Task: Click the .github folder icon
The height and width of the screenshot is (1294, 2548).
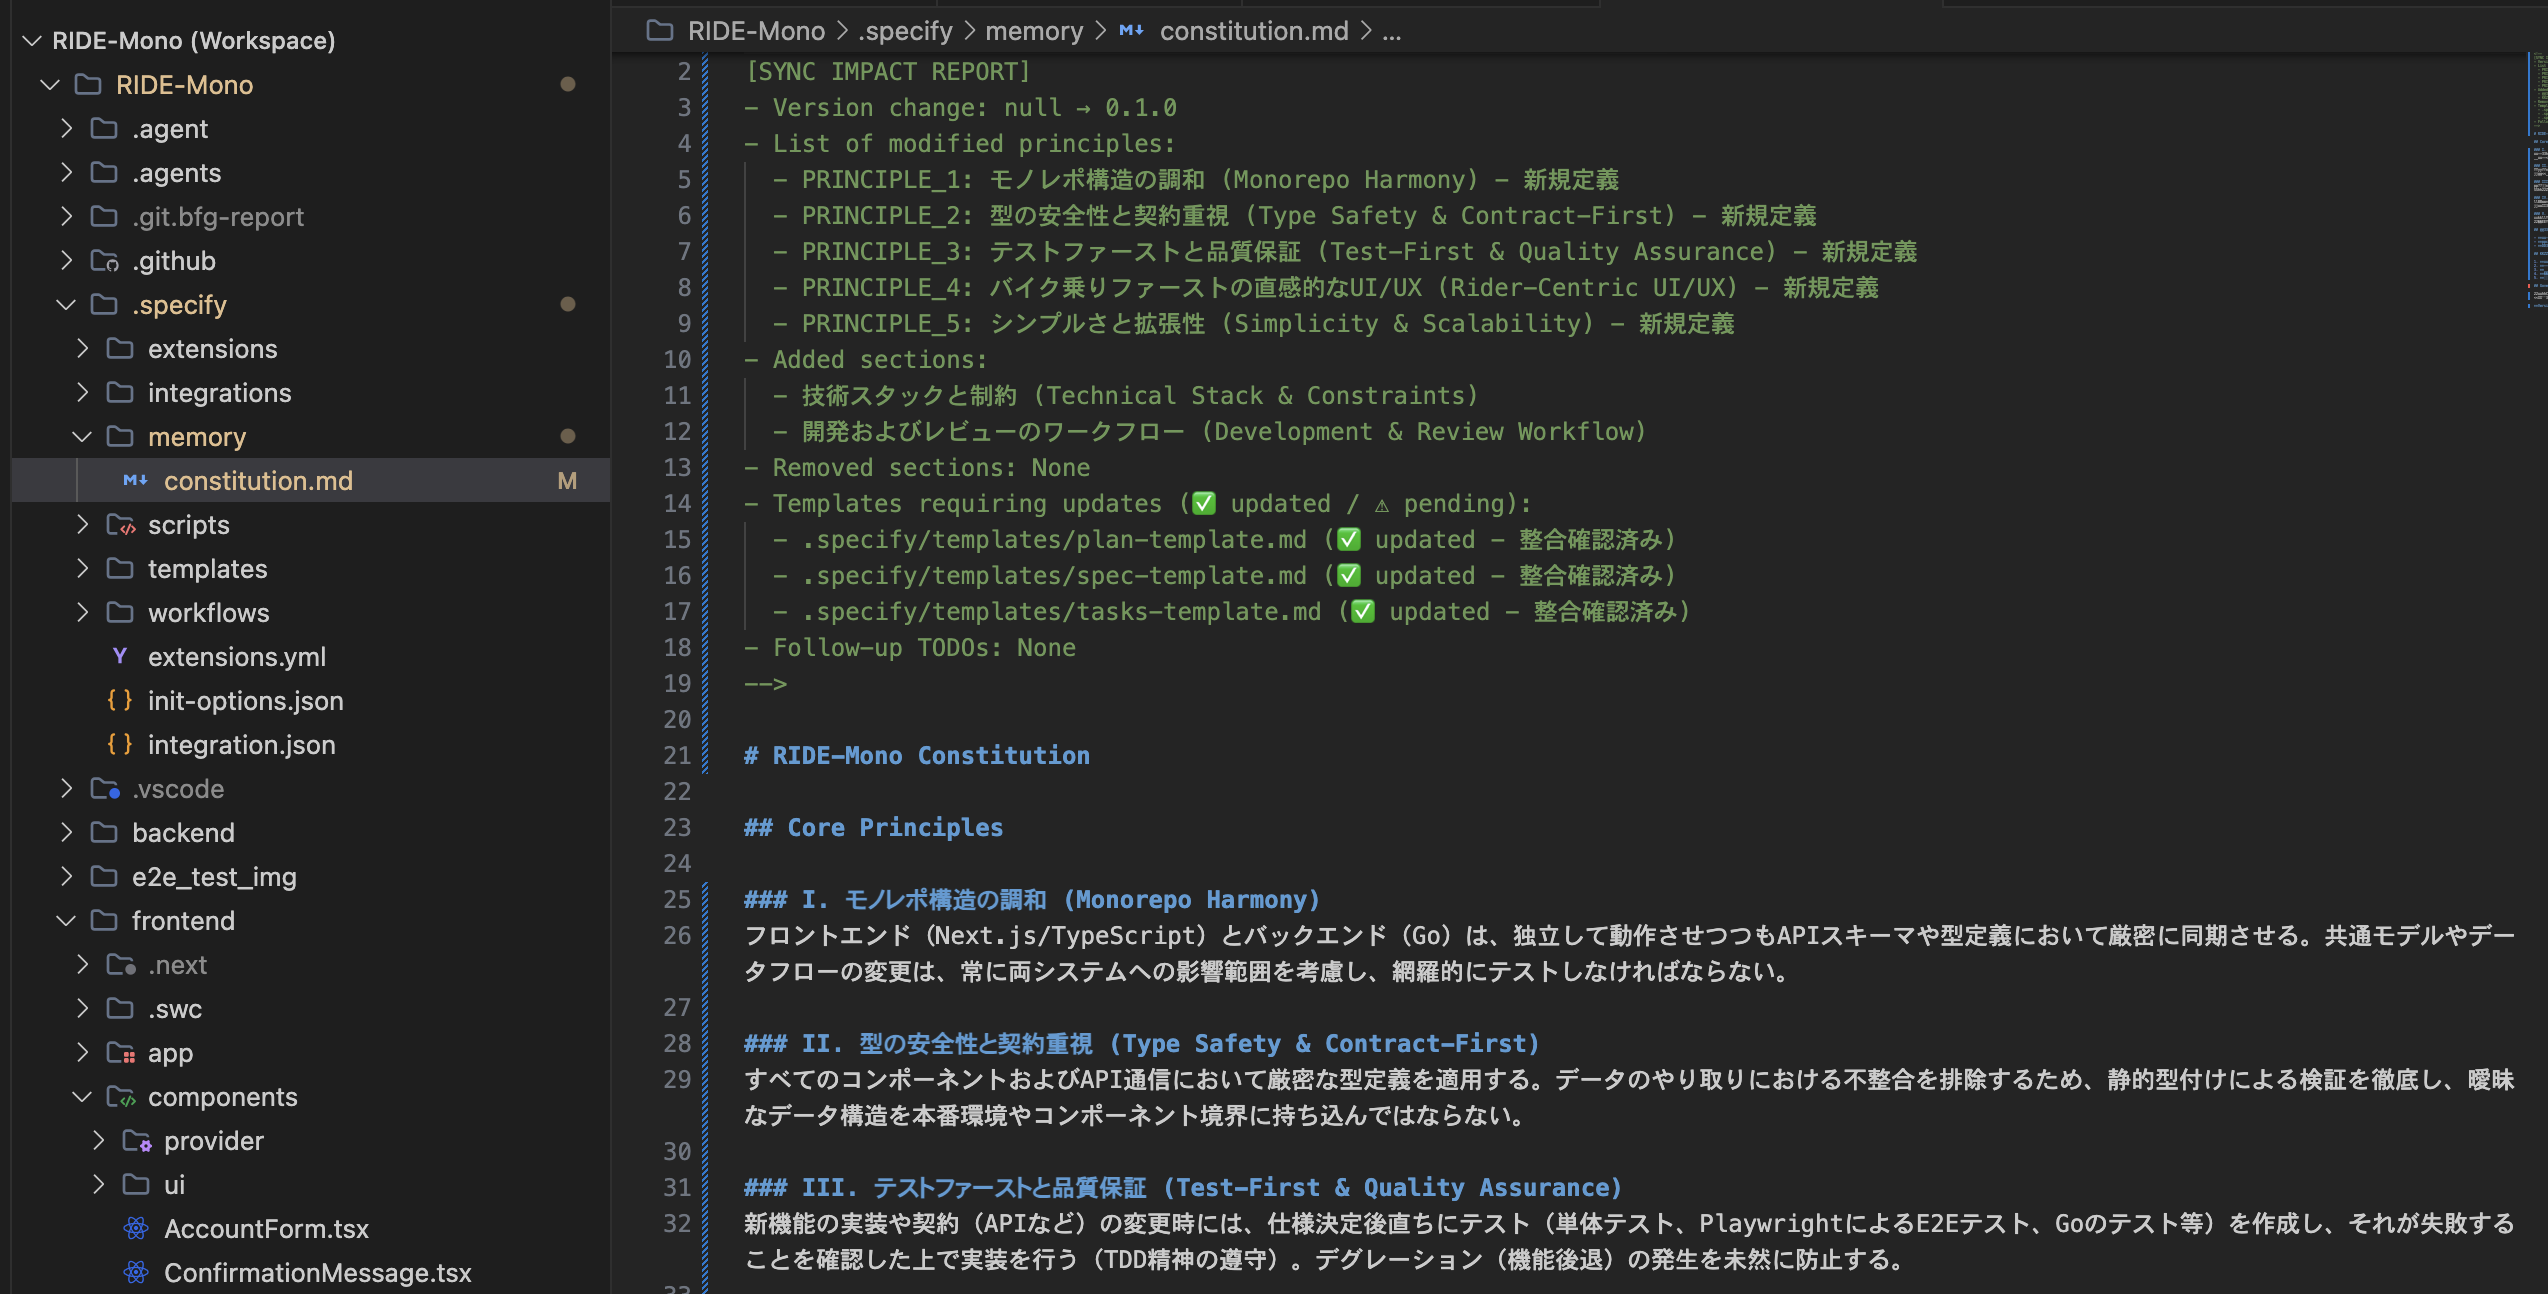Action: (104, 260)
